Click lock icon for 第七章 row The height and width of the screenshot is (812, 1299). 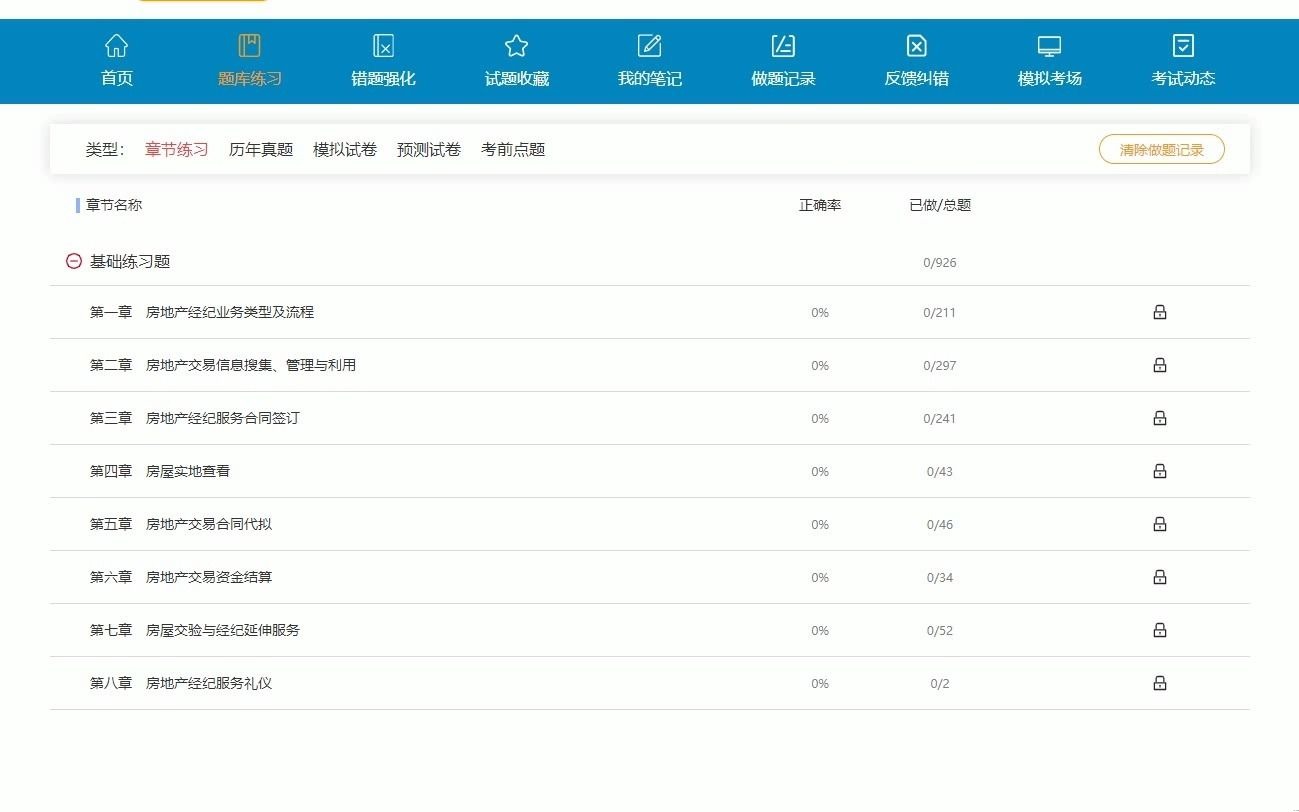pos(1160,630)
